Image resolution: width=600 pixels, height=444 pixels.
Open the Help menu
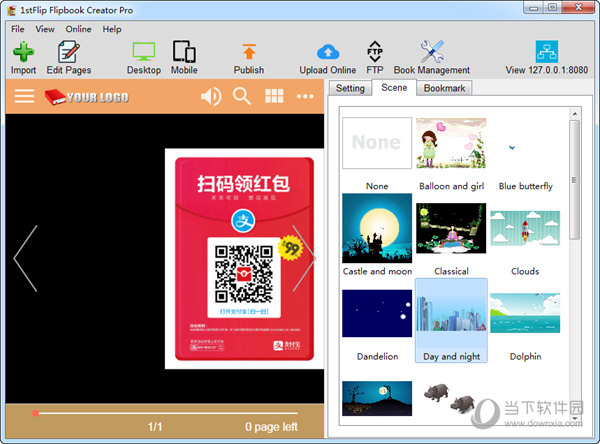coord(112,29)
